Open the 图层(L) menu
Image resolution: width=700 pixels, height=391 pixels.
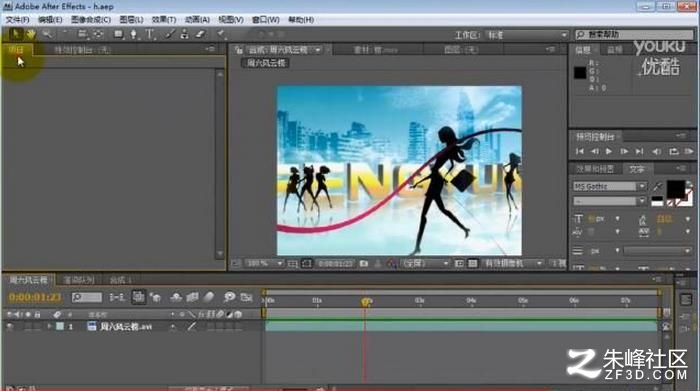click(x=131, y=20)
